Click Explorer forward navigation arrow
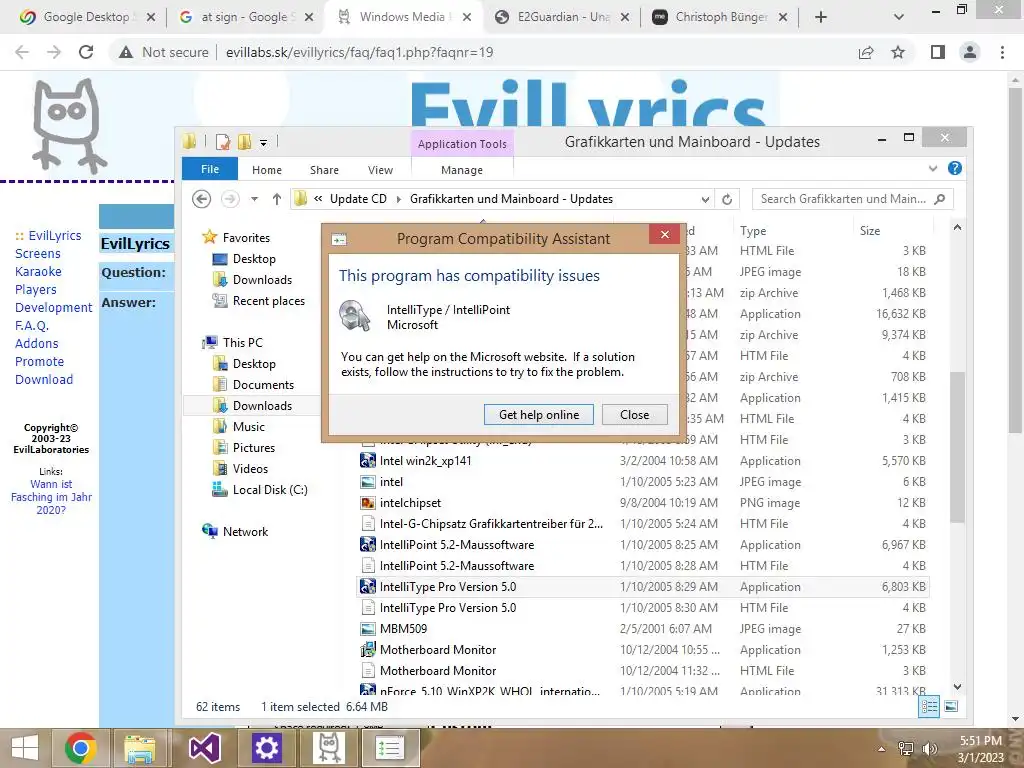The width and height of the screenshot is (1024, 768). click(230, 199)
